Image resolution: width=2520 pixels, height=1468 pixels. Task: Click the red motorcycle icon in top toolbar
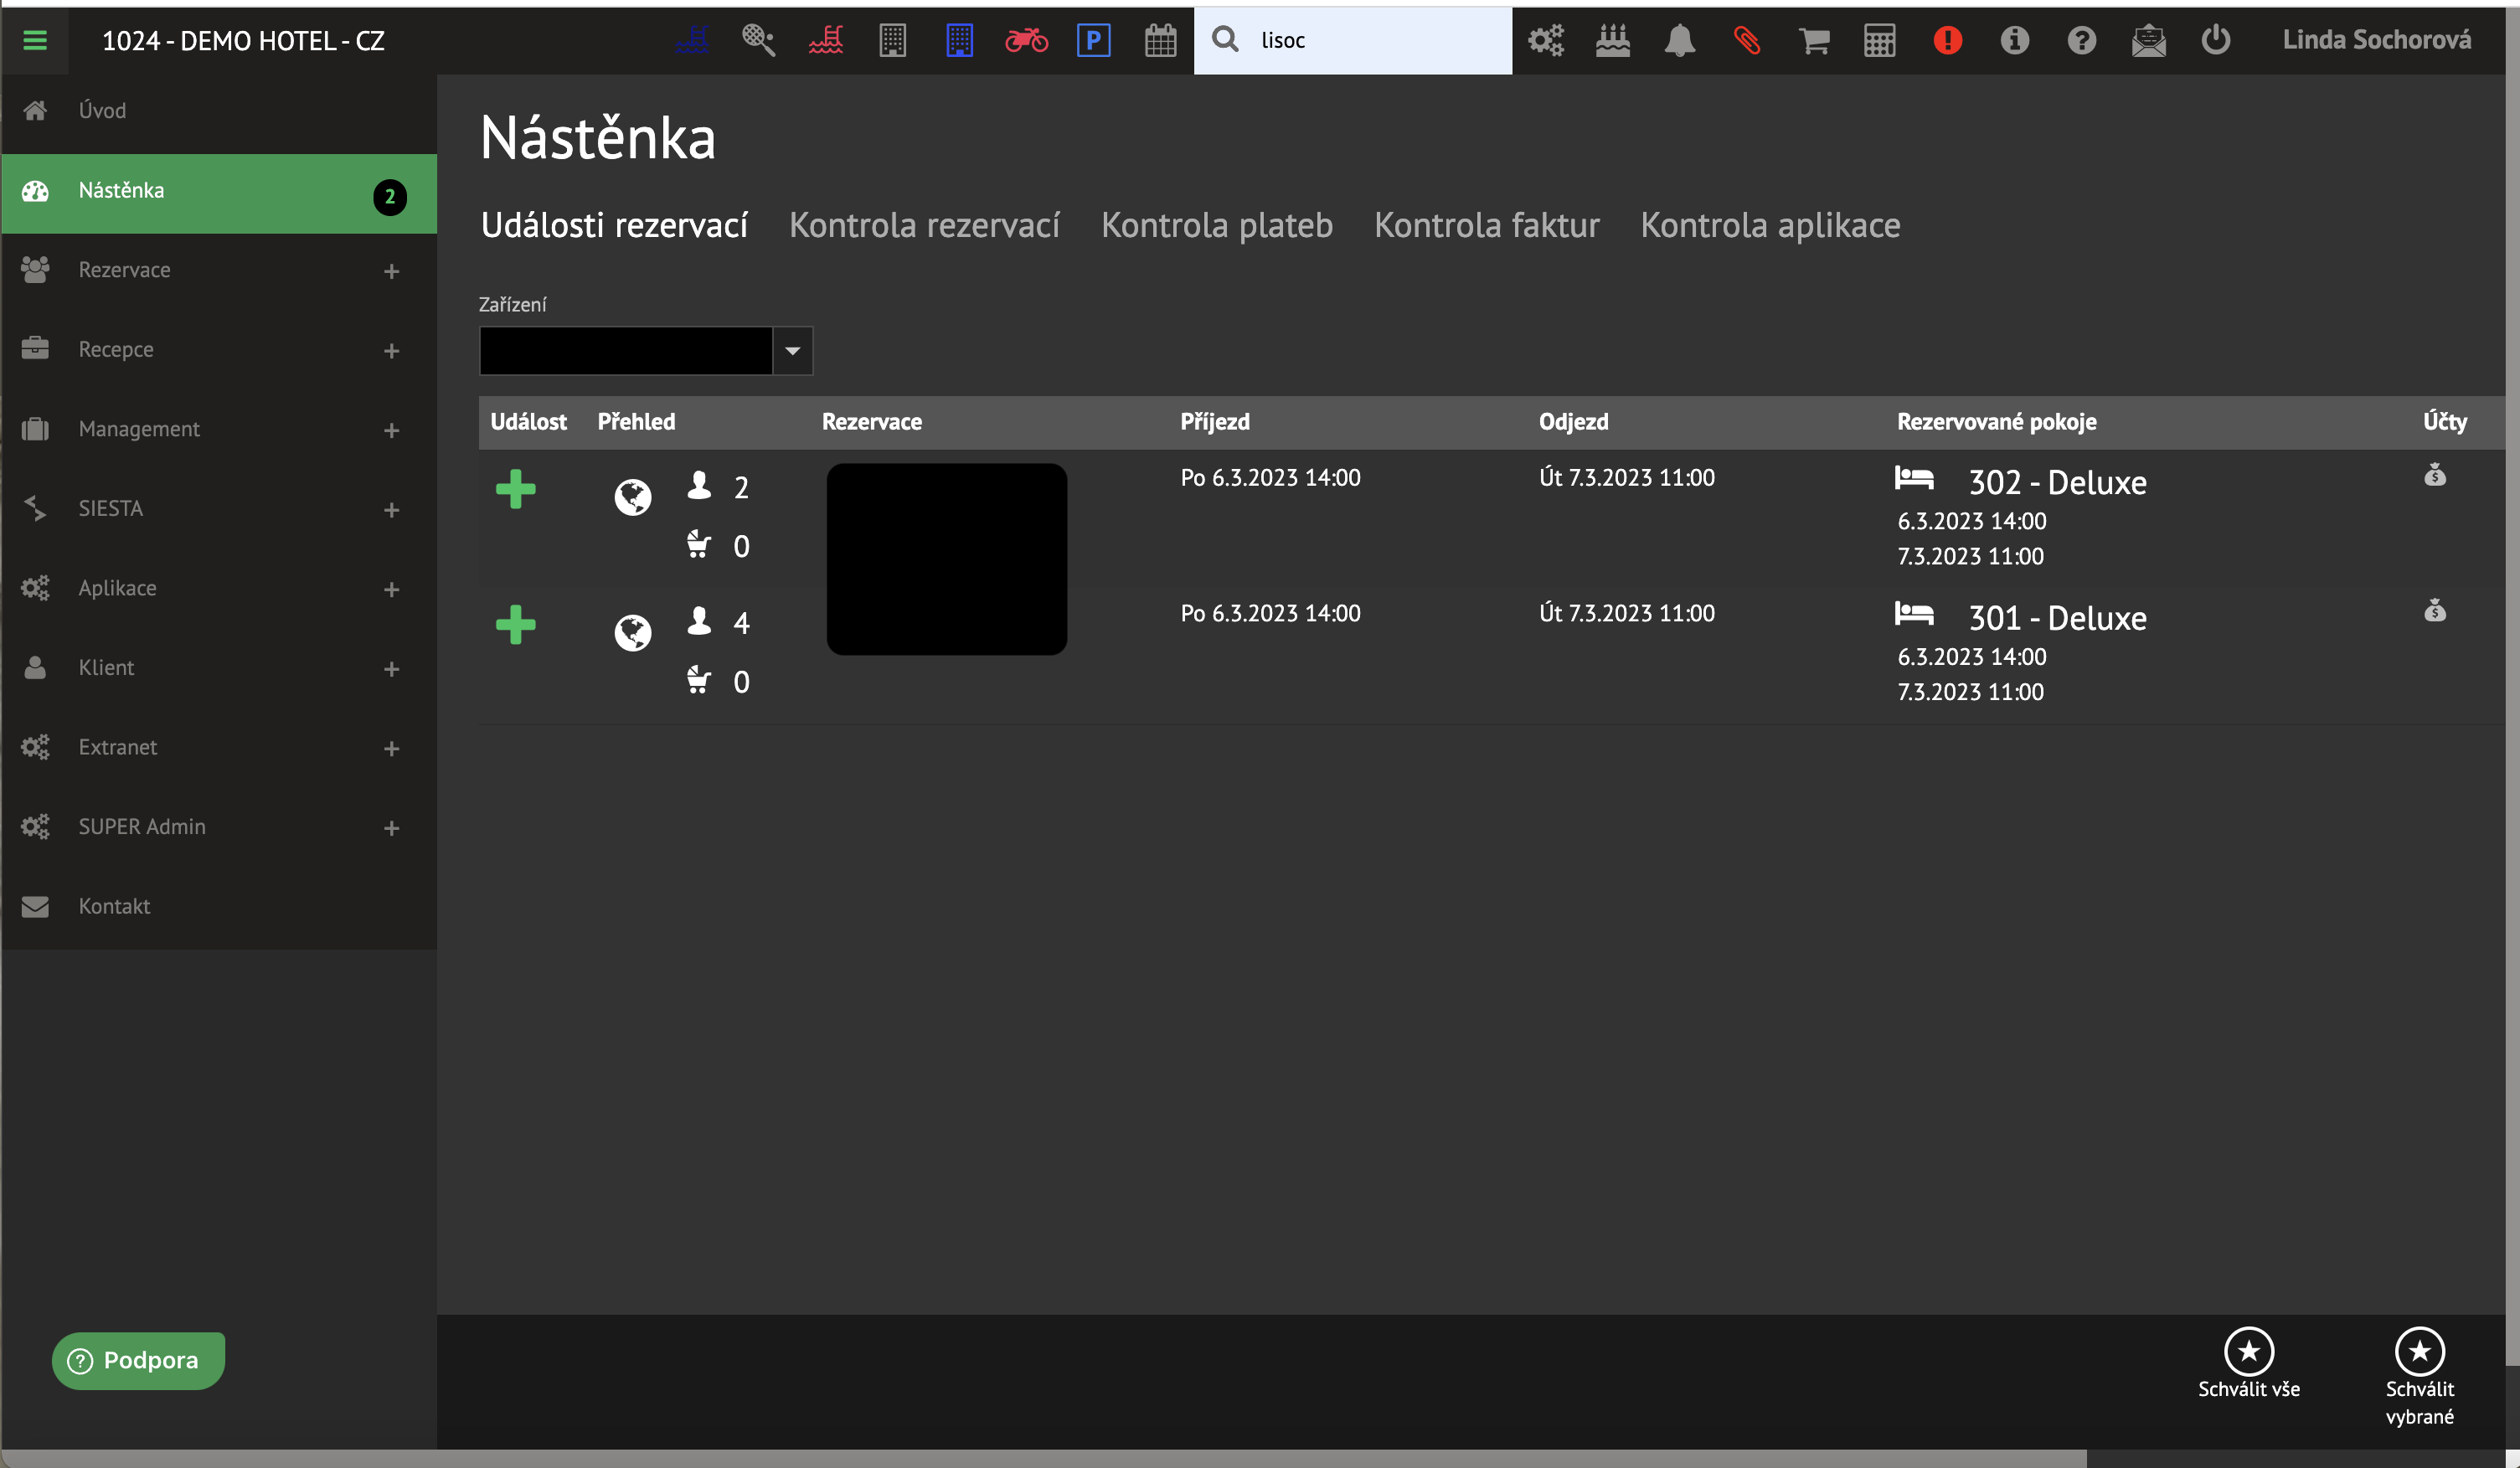pyautogui.click(x=1026, y=40)
